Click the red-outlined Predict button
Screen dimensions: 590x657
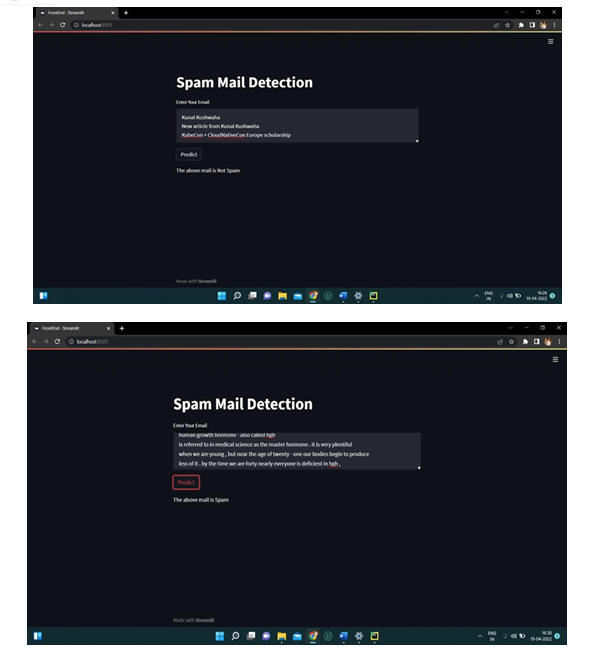click(186, 482)
